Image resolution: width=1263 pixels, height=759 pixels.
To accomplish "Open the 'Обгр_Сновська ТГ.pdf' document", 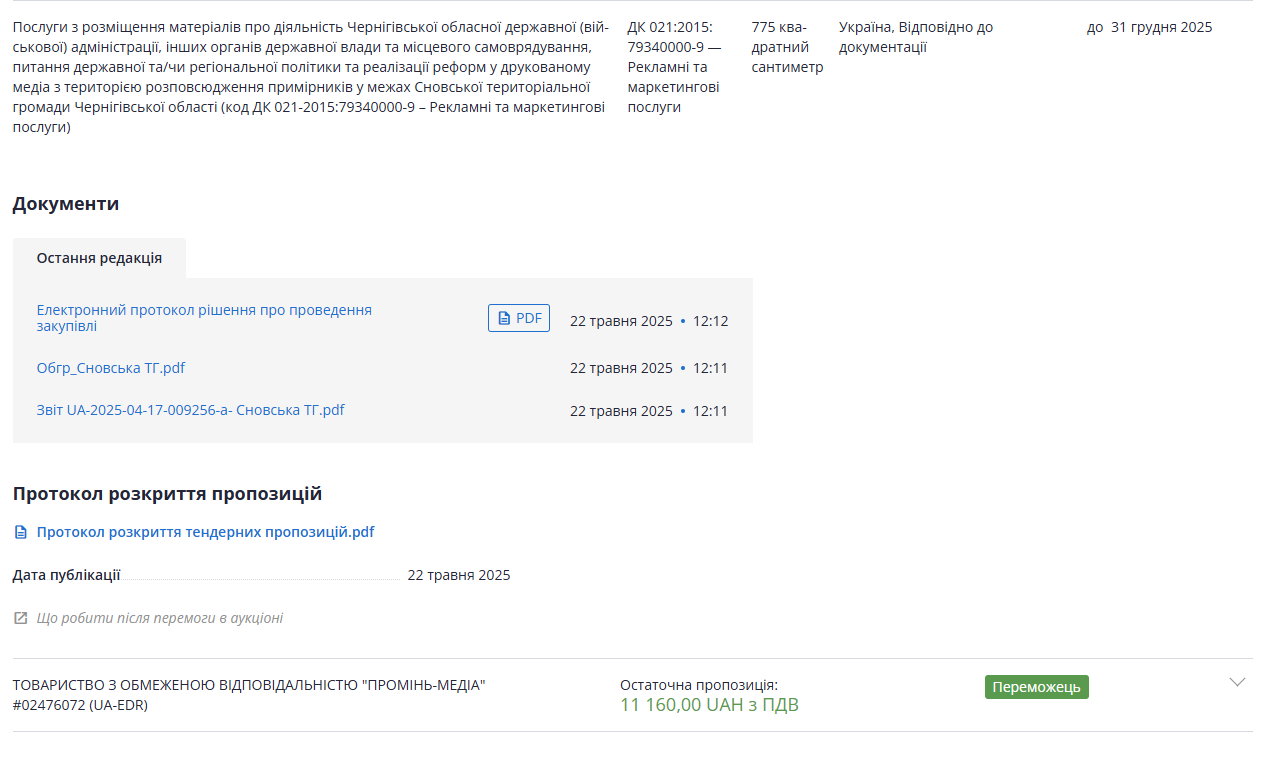I will coord(111,368).
